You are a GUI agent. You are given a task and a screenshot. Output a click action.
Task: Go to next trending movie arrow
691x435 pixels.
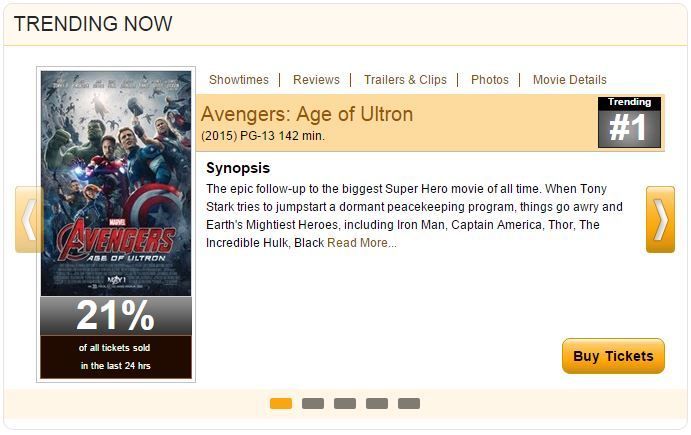660,219
